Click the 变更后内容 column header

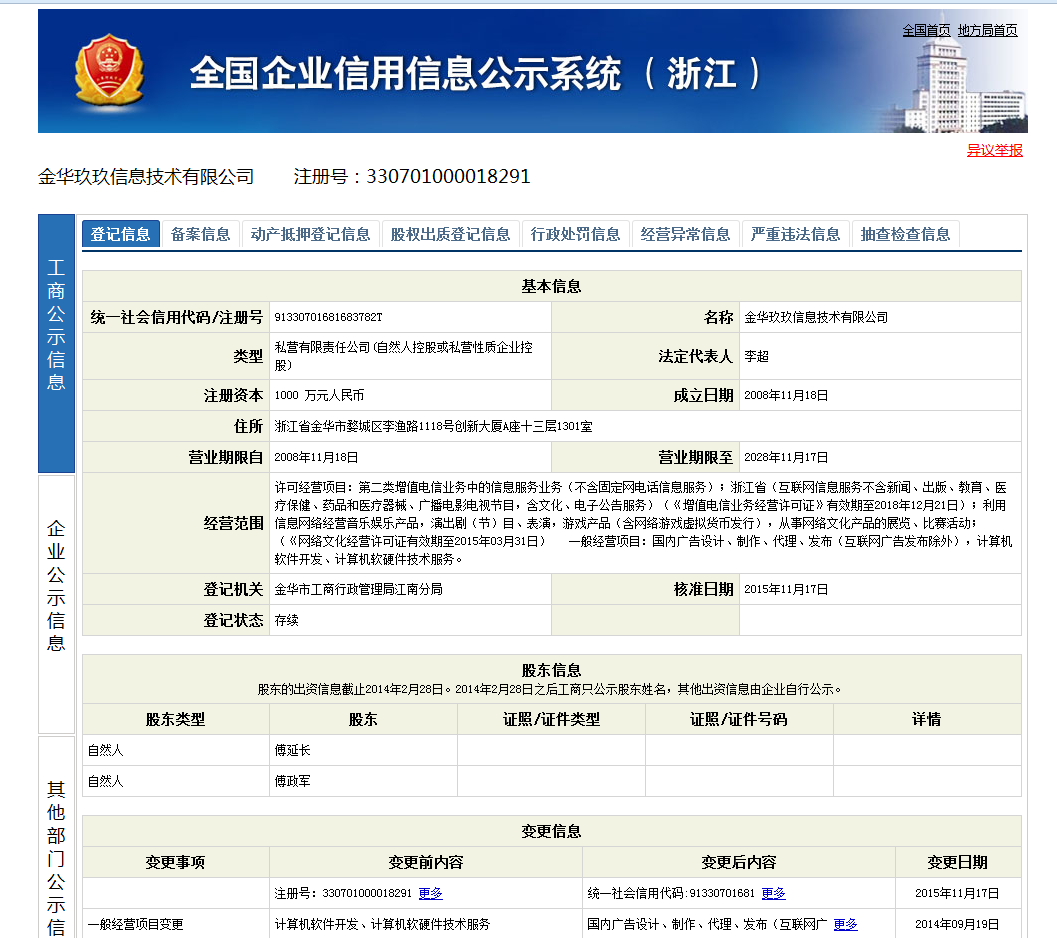pos(739,862)
